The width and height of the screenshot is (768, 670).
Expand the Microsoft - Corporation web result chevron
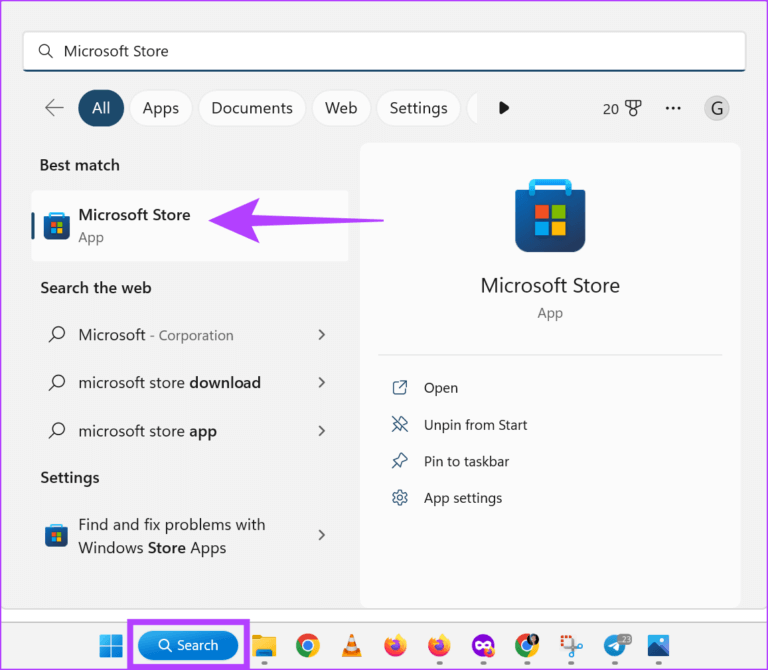[321, 335]
